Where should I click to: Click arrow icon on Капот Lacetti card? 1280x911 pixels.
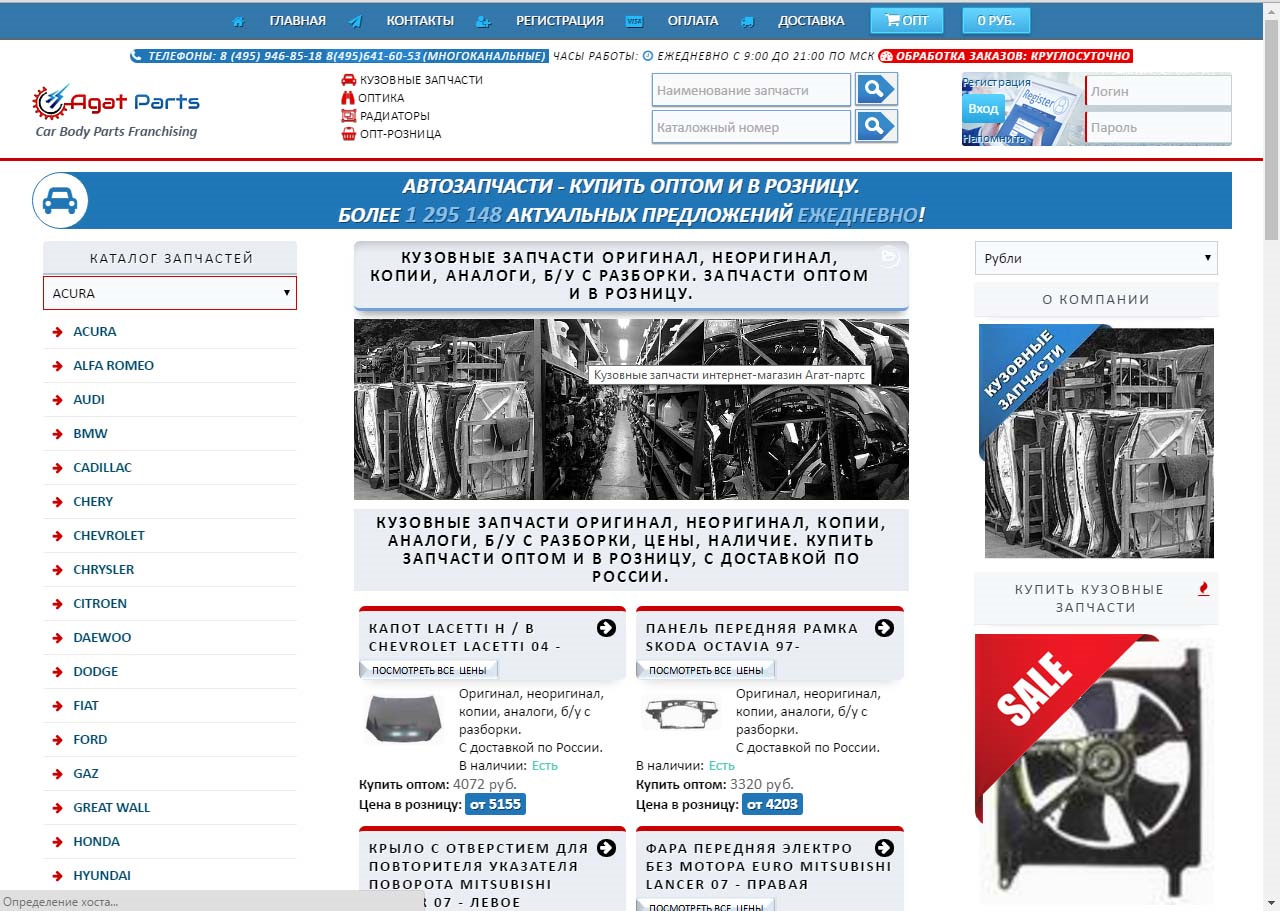(x=606, y=628)
